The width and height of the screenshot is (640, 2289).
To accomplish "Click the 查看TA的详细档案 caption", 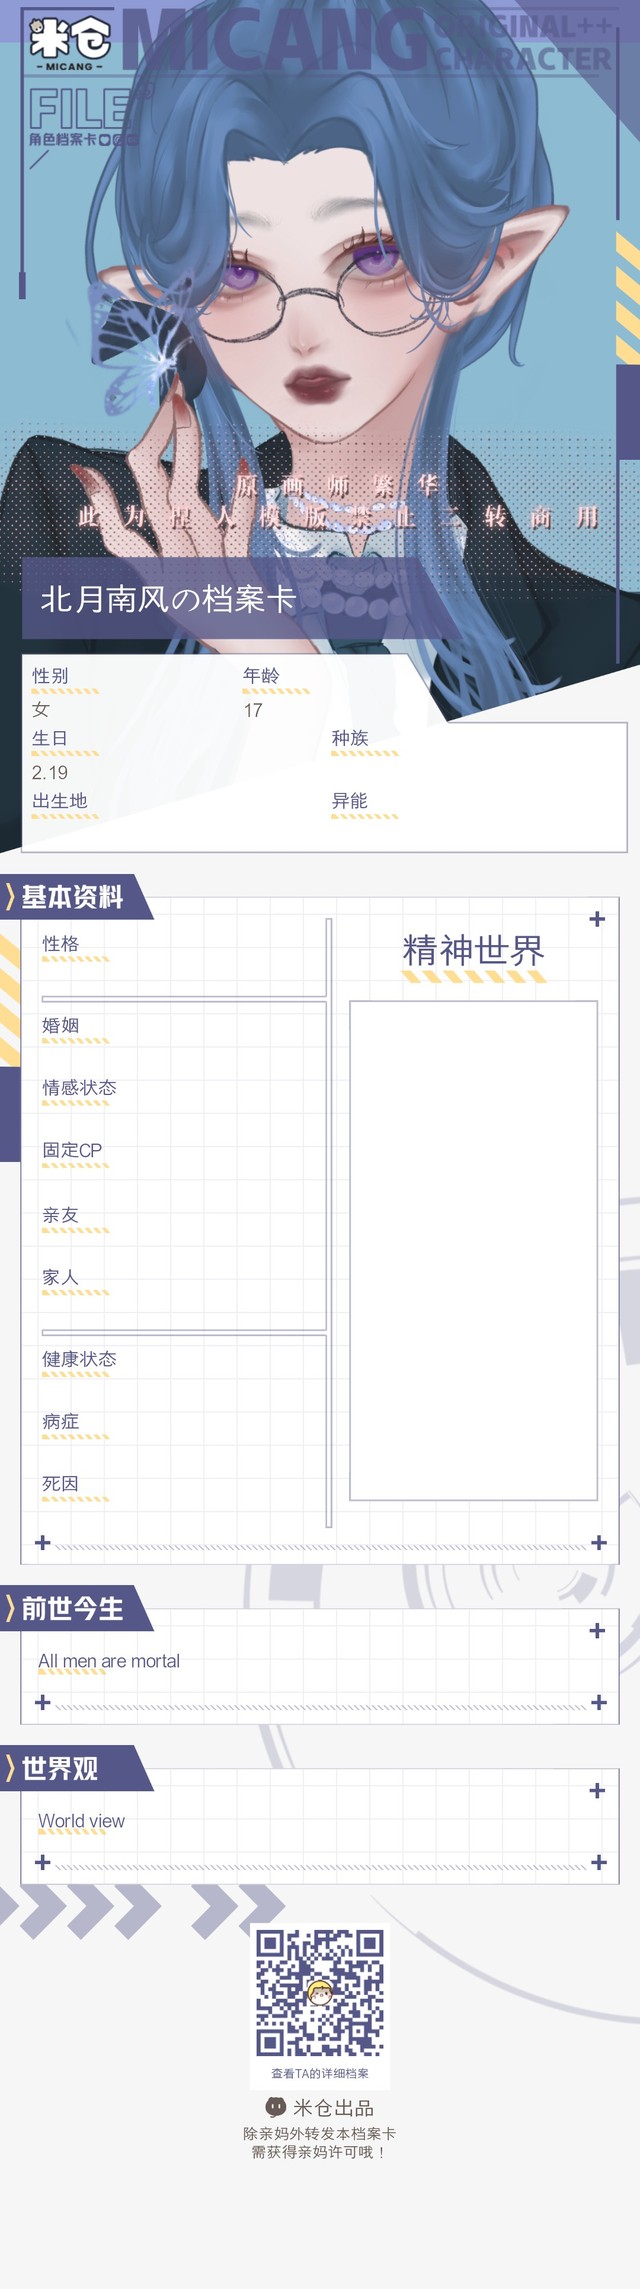I will pos(320,2073).
